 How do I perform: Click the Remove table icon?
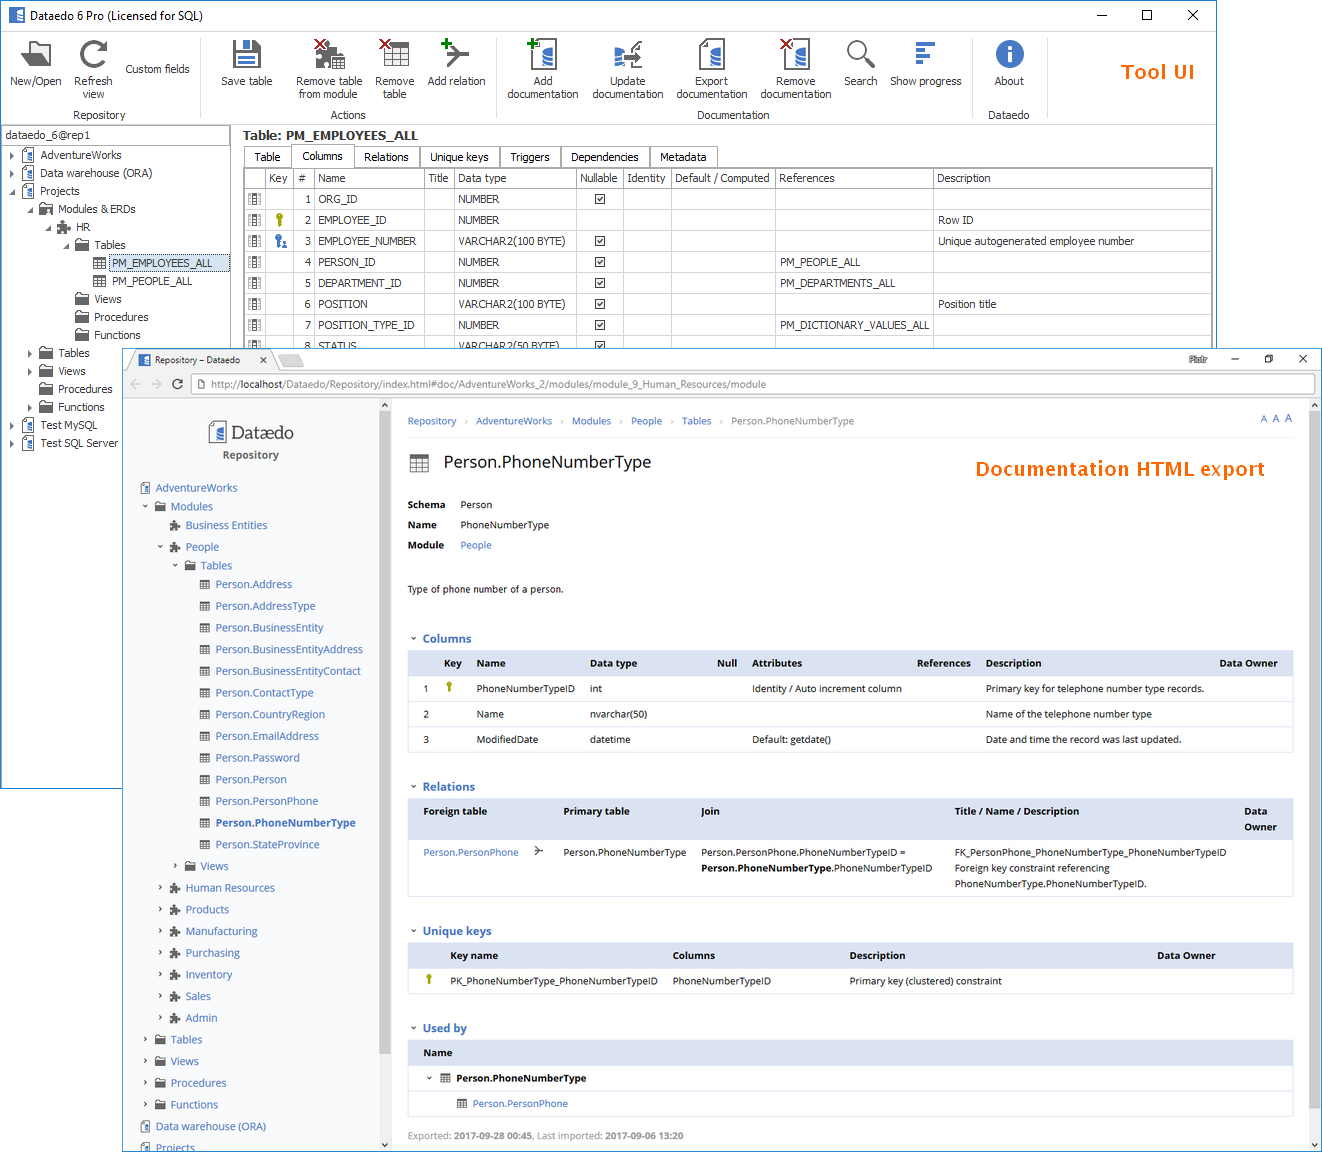coord(394,54)
